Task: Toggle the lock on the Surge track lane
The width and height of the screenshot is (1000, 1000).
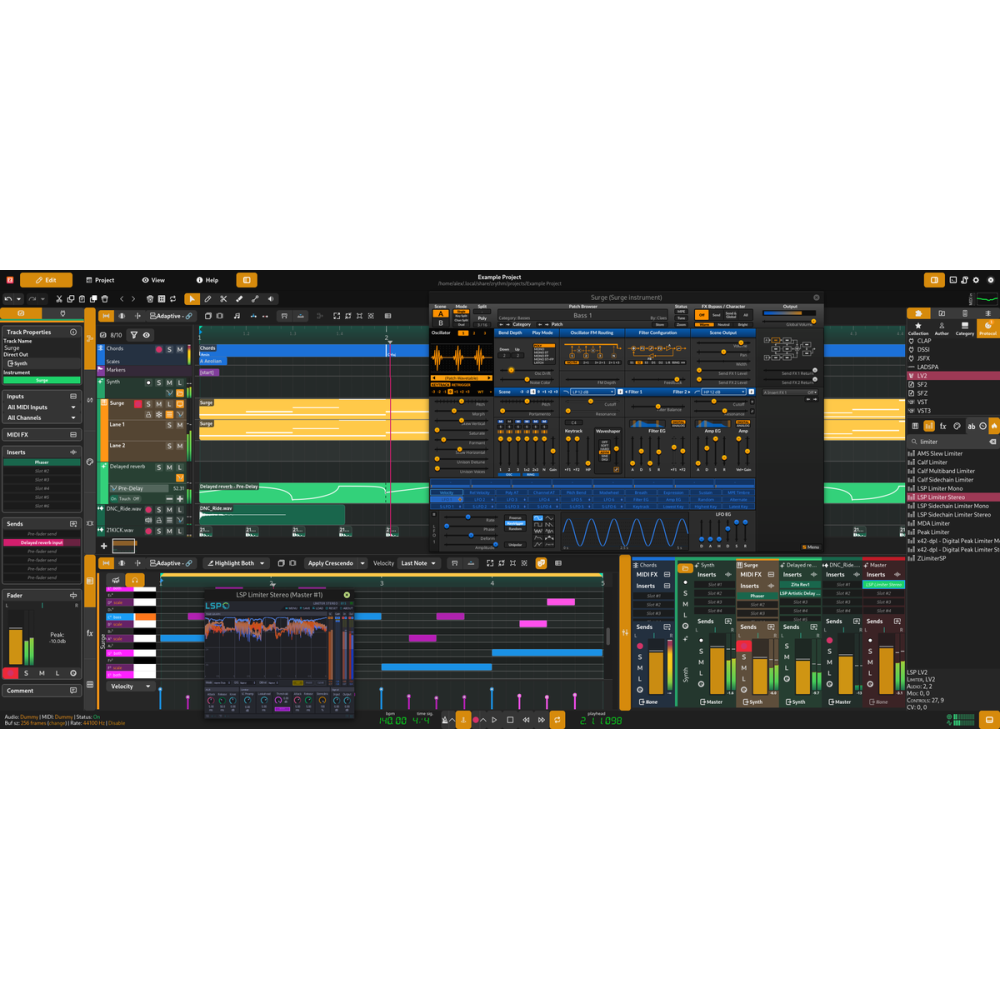Action: coord(148,415)
